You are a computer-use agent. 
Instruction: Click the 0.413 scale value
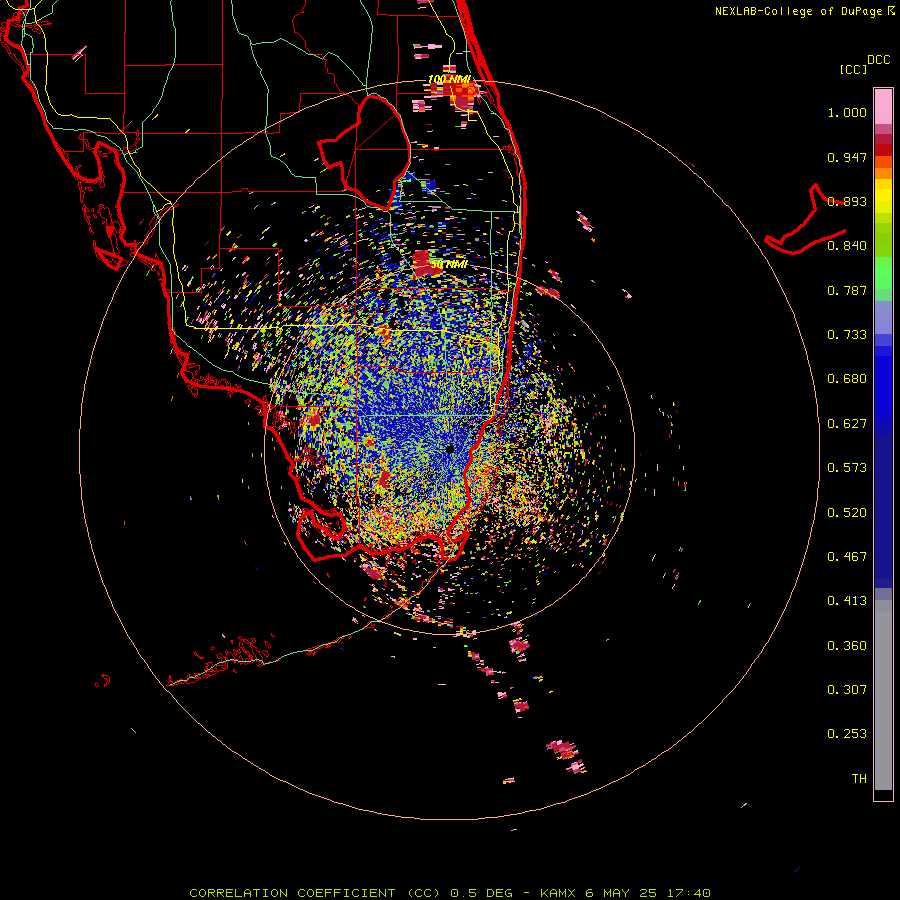pyautogui.click(x=847, y=601)
